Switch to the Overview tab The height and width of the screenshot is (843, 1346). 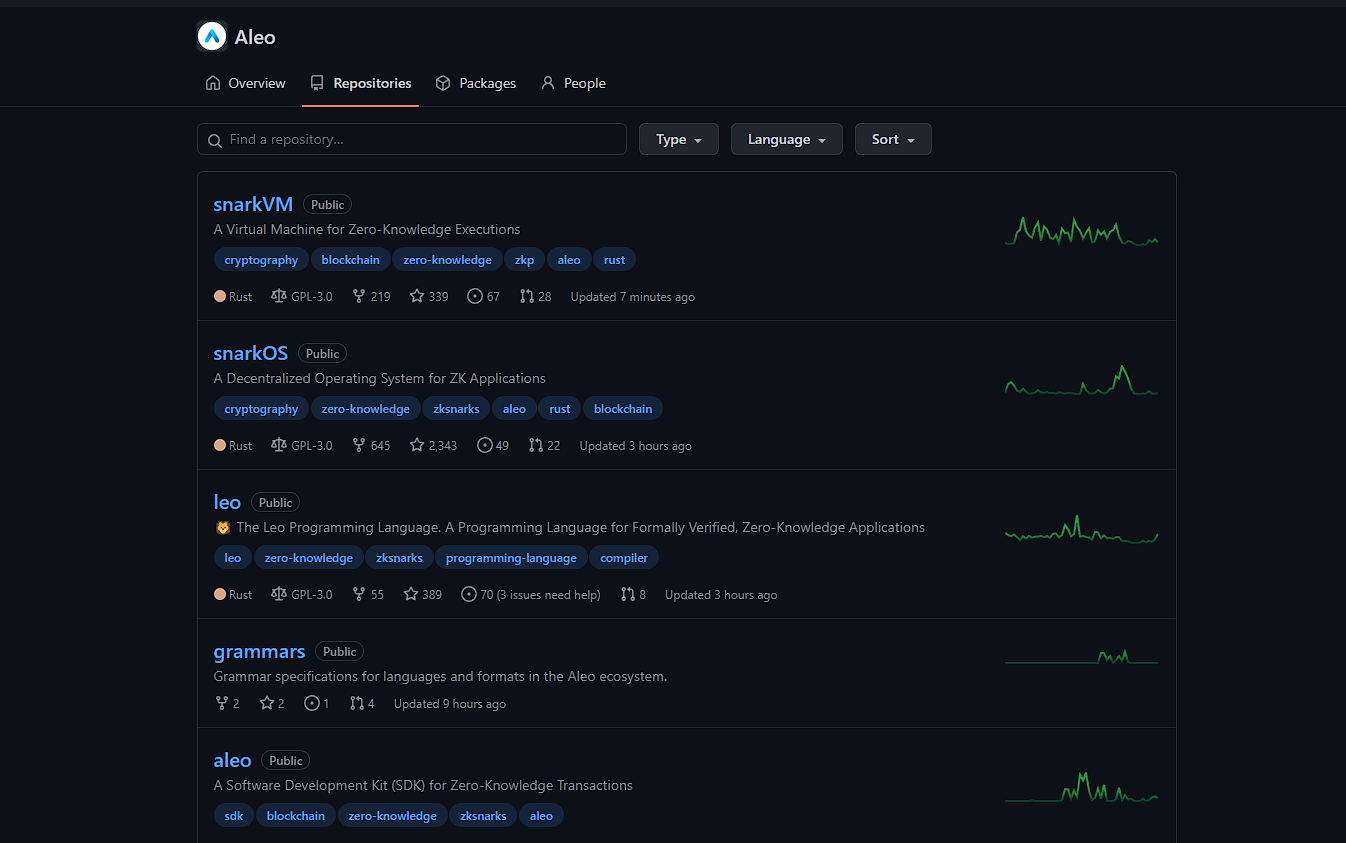[245, 84]
